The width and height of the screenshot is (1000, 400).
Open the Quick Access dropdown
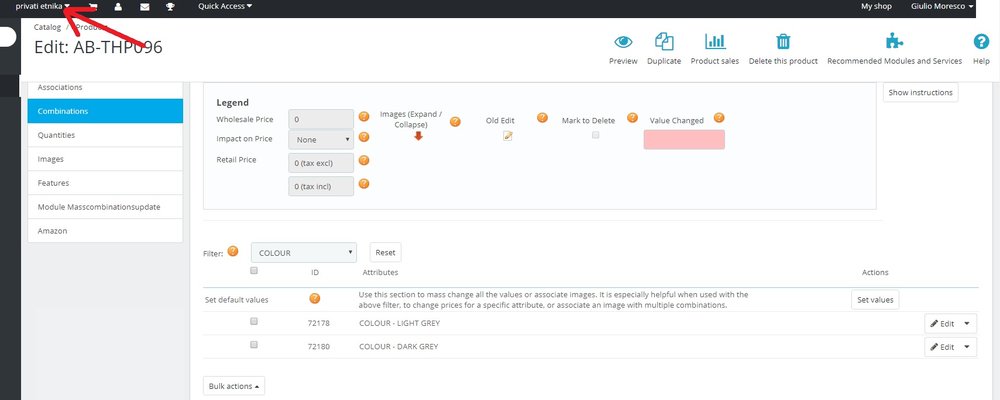click(225, 6)
